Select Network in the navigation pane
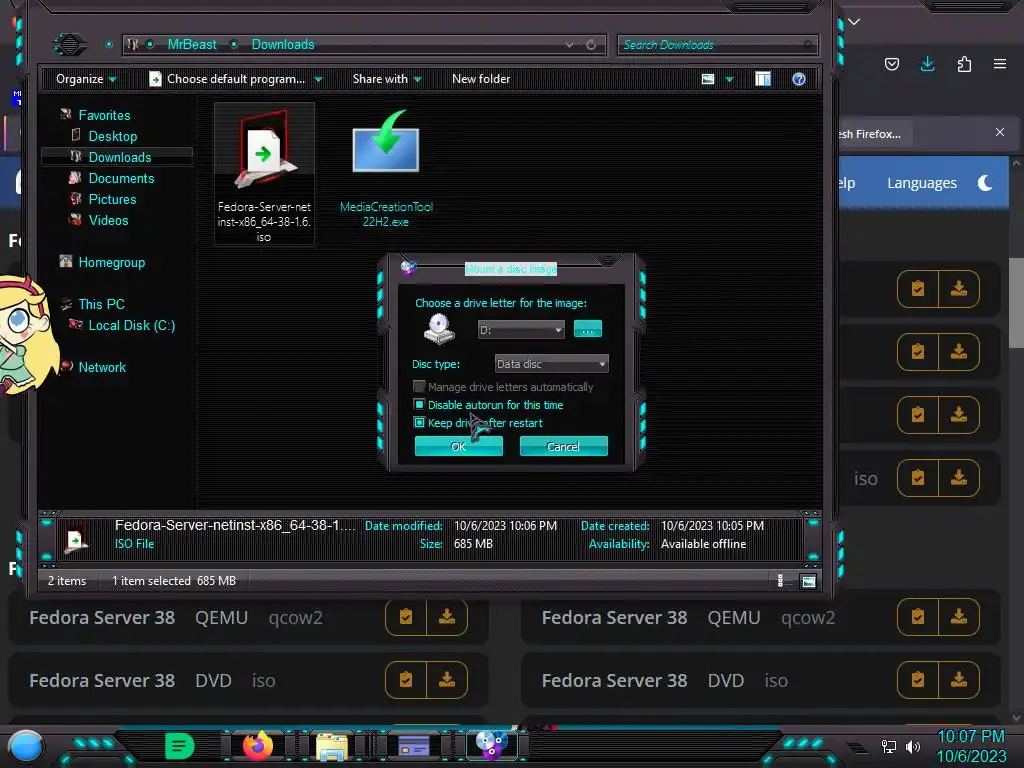Image resolution: width=1024 pixels, height=768 pixels. 102,367
